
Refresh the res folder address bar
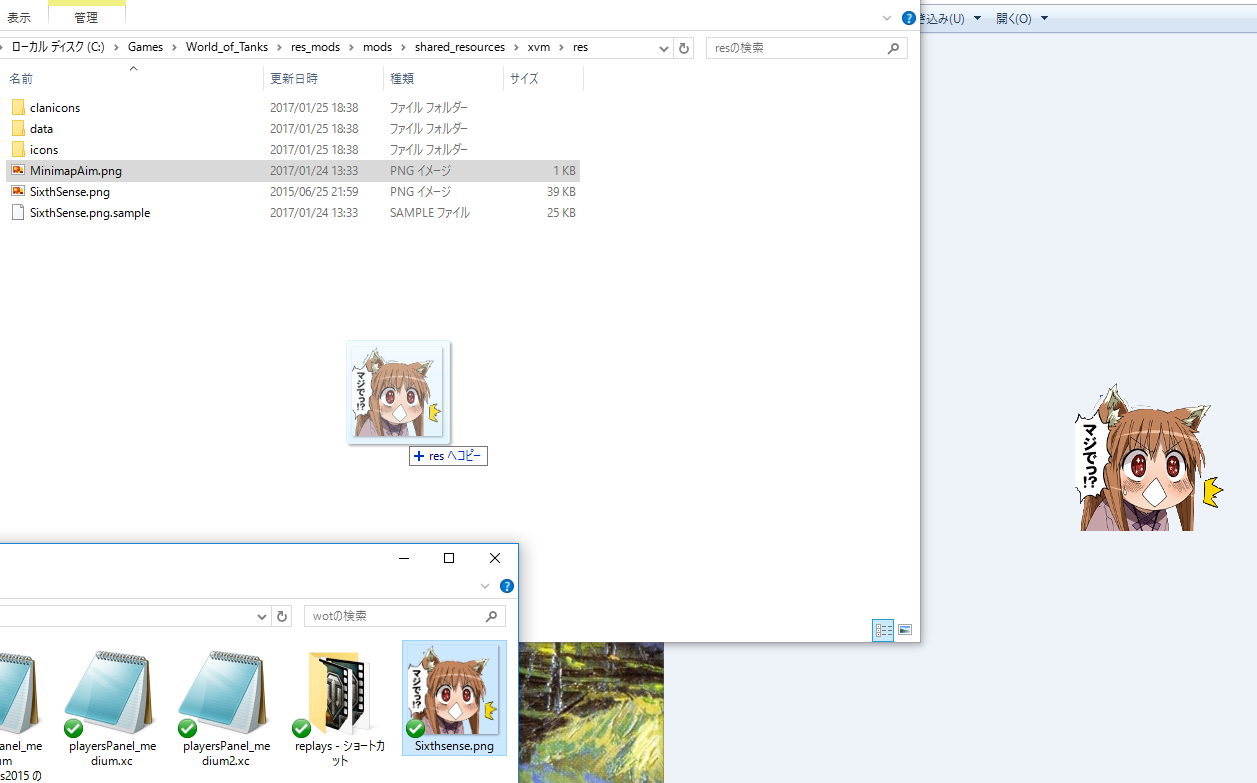(684, 48)
